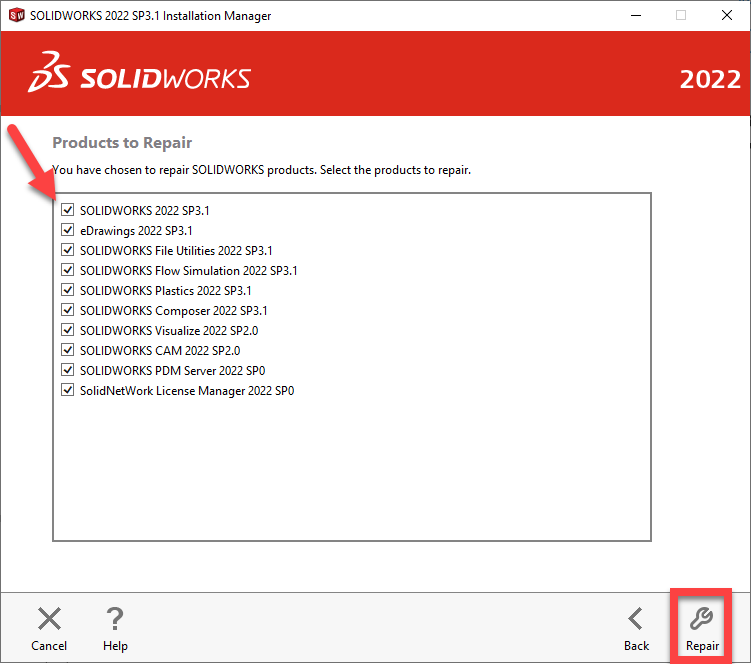The width and height of the screenshot is (751, 664).
Task: Cancel the installation with the X icon
Action: click(x=49, y=618)
